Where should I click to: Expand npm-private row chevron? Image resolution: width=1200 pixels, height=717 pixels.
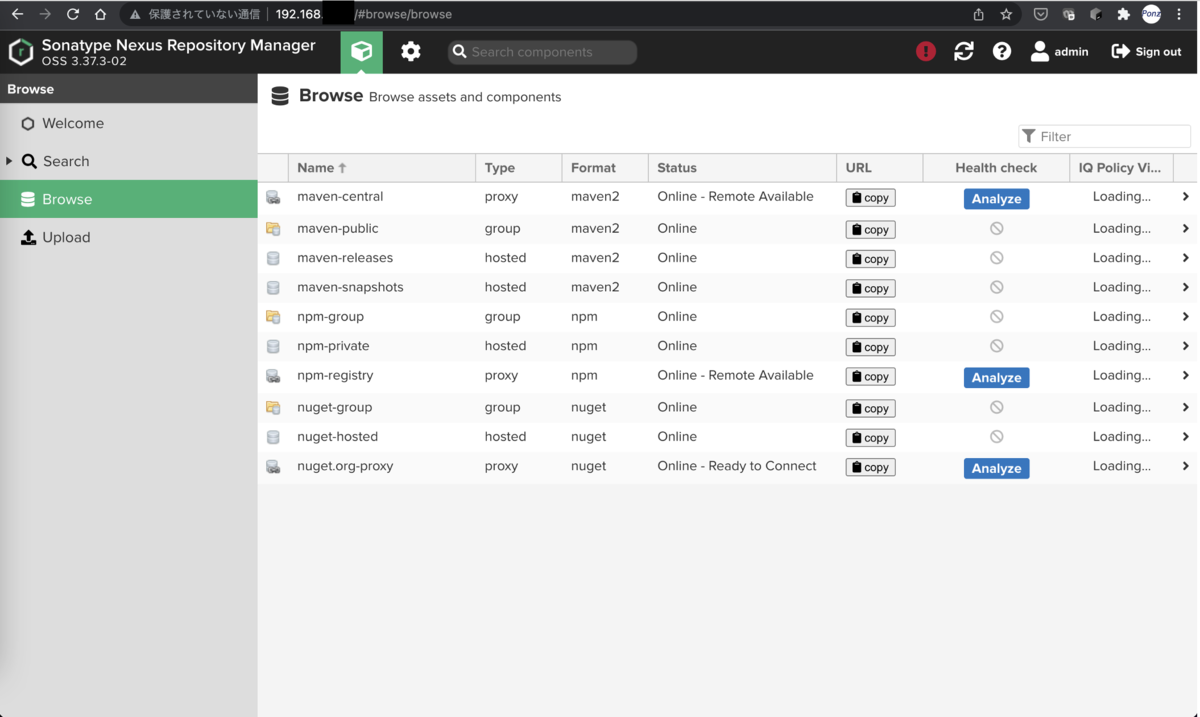click(x=1185, y=346)
